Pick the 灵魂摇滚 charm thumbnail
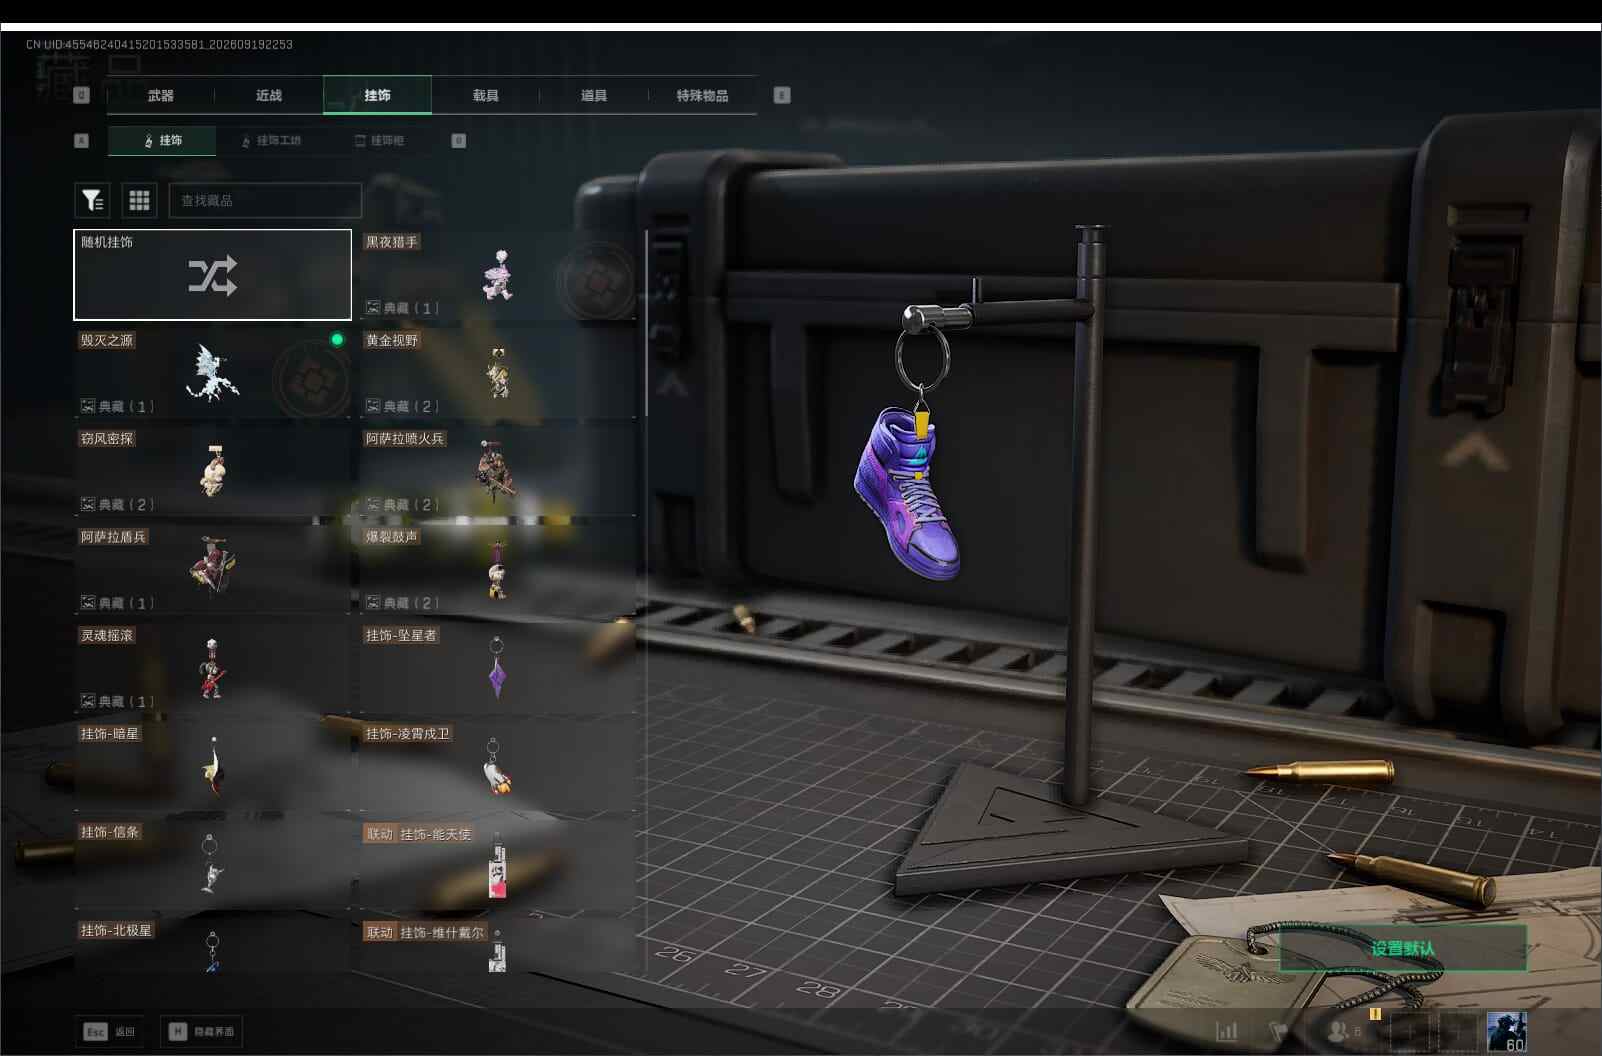 click(x=212, y=668)
